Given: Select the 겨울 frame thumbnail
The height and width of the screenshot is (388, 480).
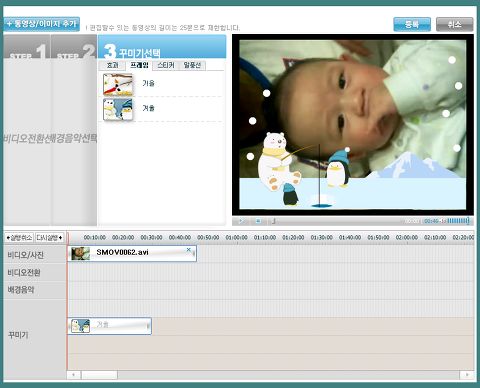Looking at the screenshot, I should tap(118, 109).
